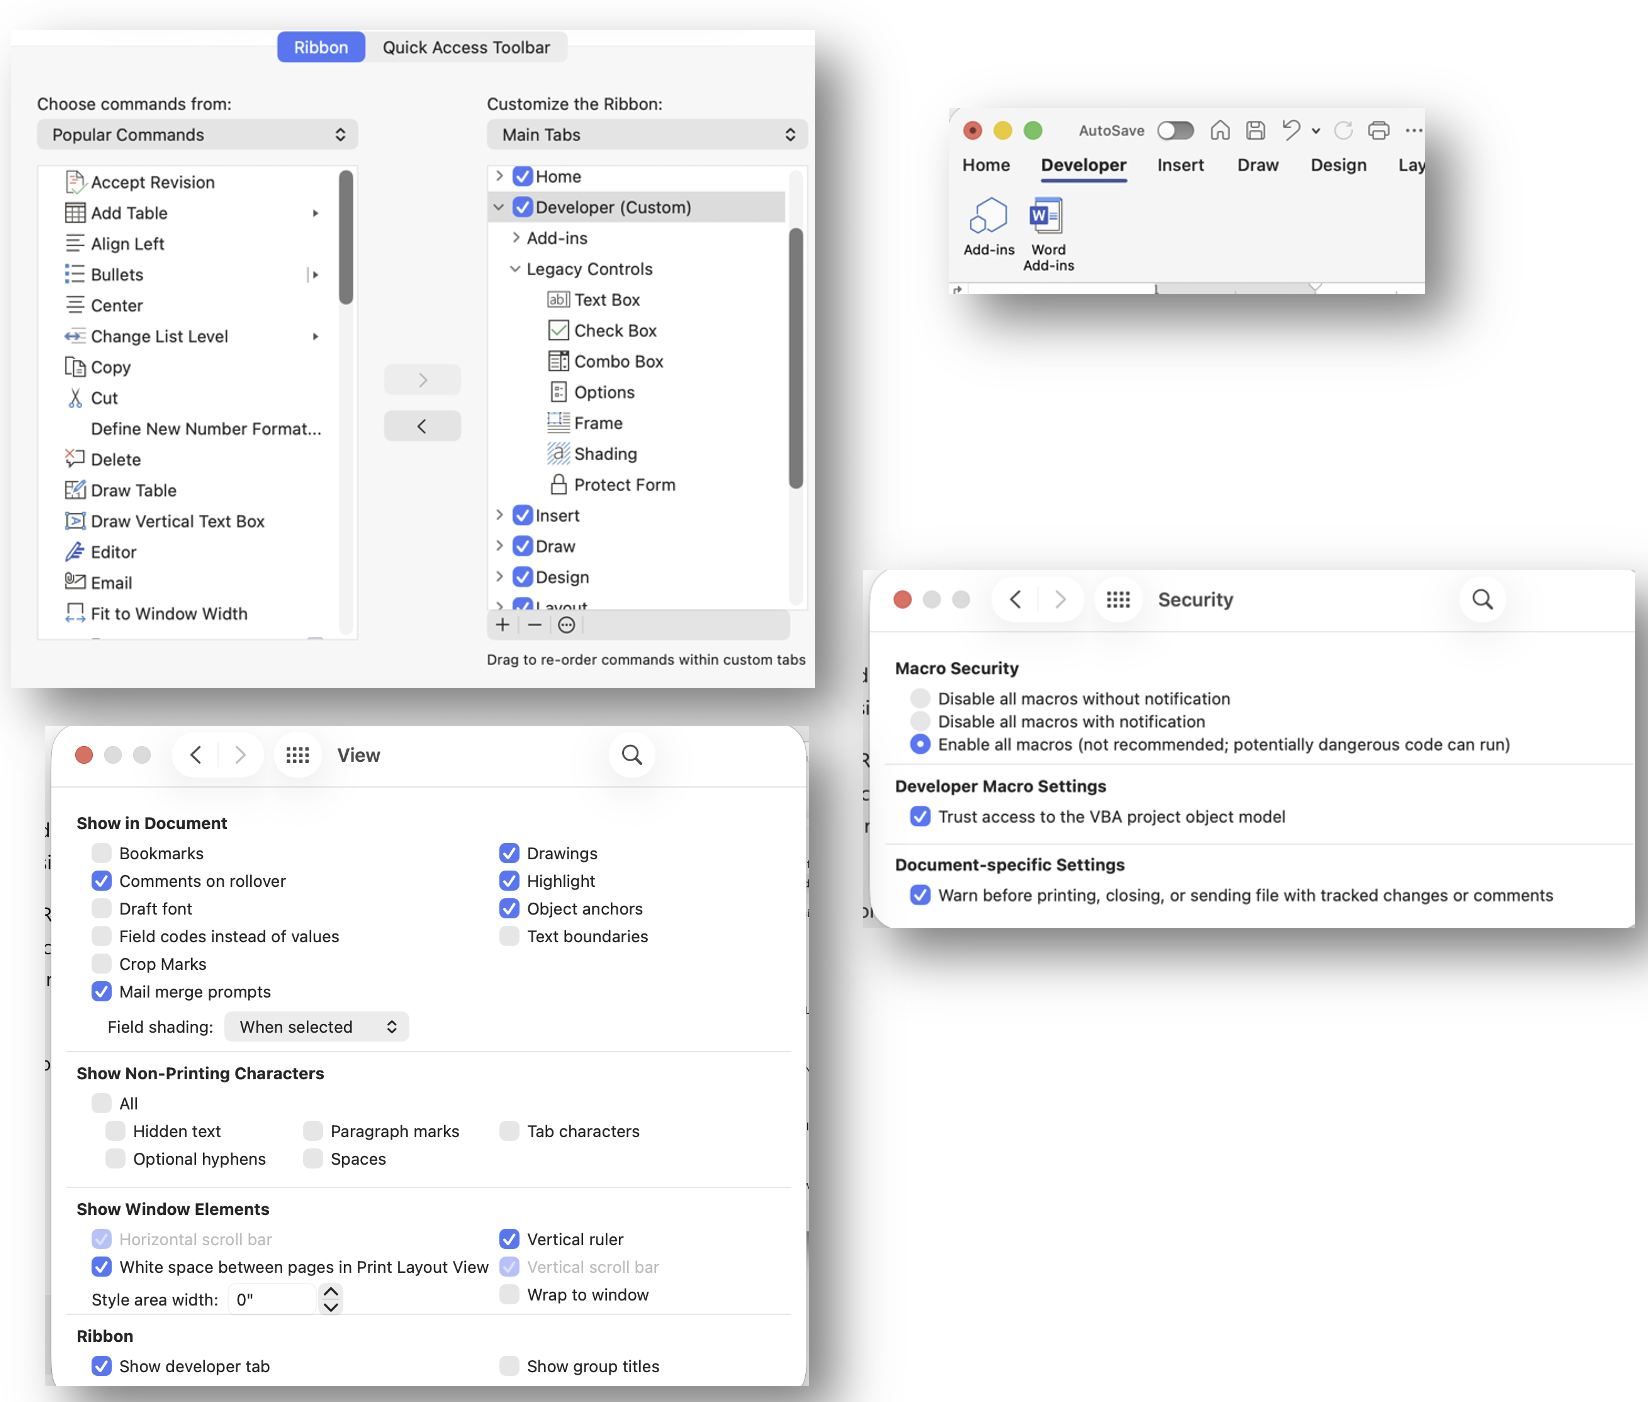The image size is (1648, 1402).
Task: Click the Home icon in Word title bar
Action: 1220,130
